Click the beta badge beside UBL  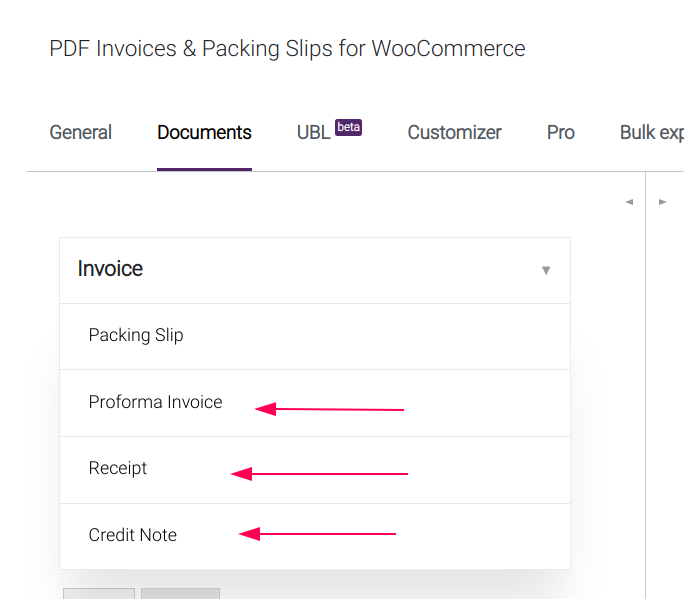[348, 127]
